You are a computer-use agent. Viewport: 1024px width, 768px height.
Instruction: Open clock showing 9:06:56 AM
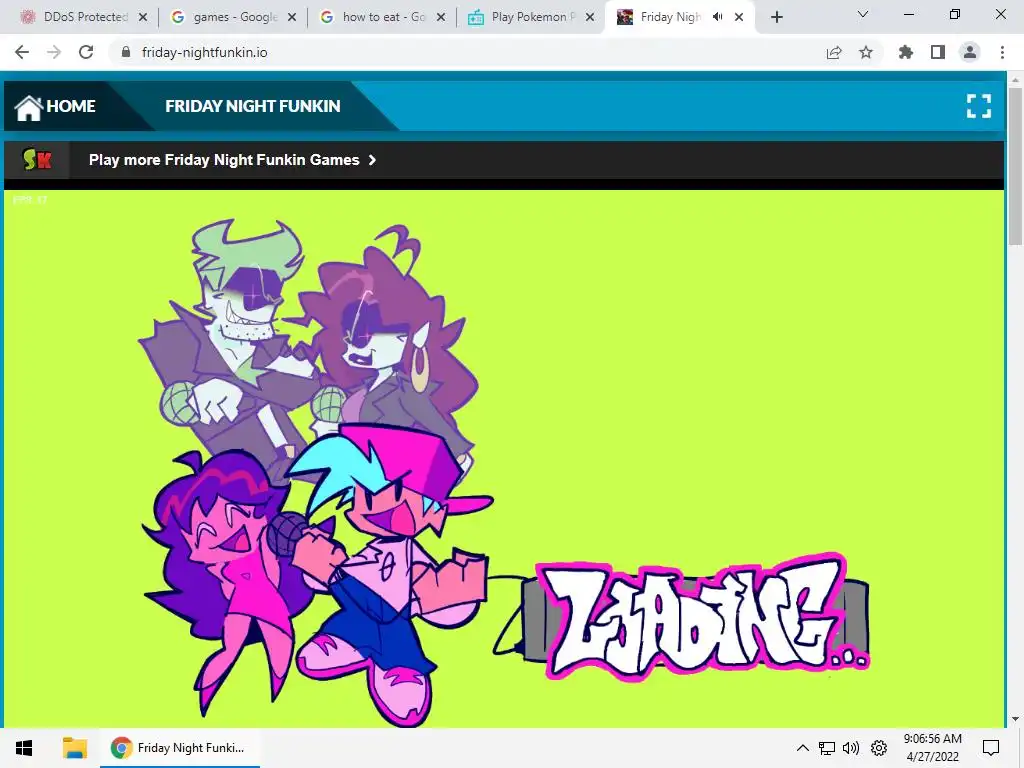point(933,748)
